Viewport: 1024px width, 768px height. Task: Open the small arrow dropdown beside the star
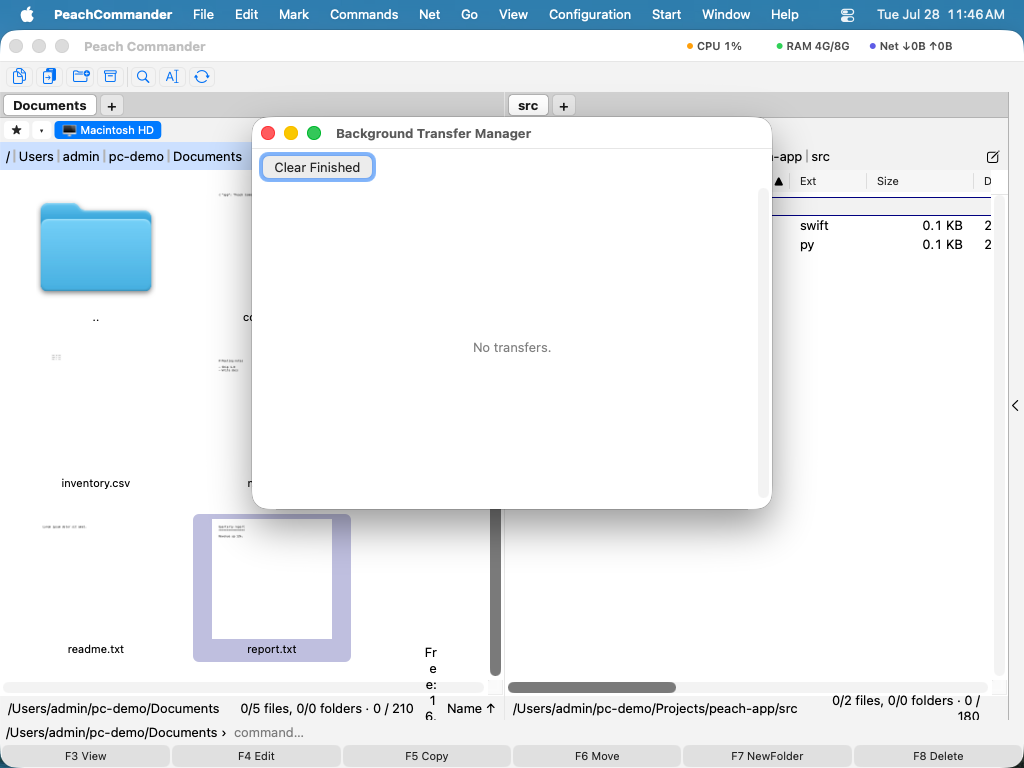(x=41, y=130)
